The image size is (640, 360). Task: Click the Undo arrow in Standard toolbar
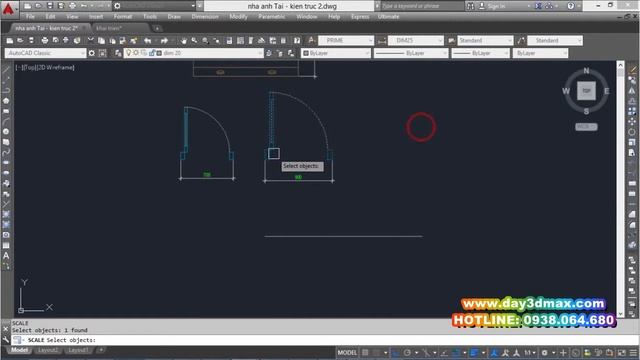[x=147, y=40]
